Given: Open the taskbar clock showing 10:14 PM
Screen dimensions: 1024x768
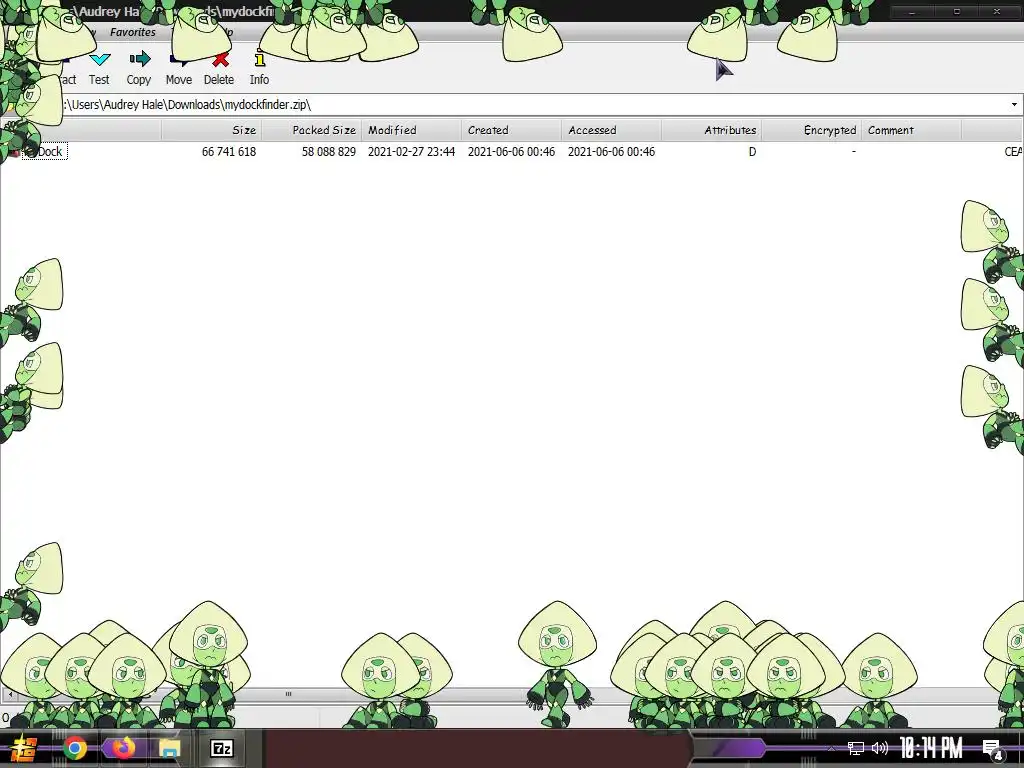Looking at the screenshot, I should pyautogui.click(x=931, y=748).
